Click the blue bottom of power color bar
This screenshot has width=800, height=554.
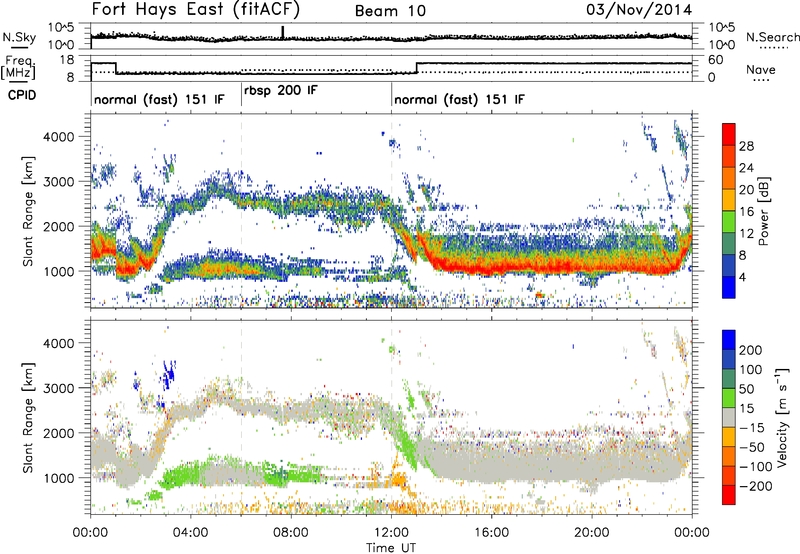click(x=729, y=288)
